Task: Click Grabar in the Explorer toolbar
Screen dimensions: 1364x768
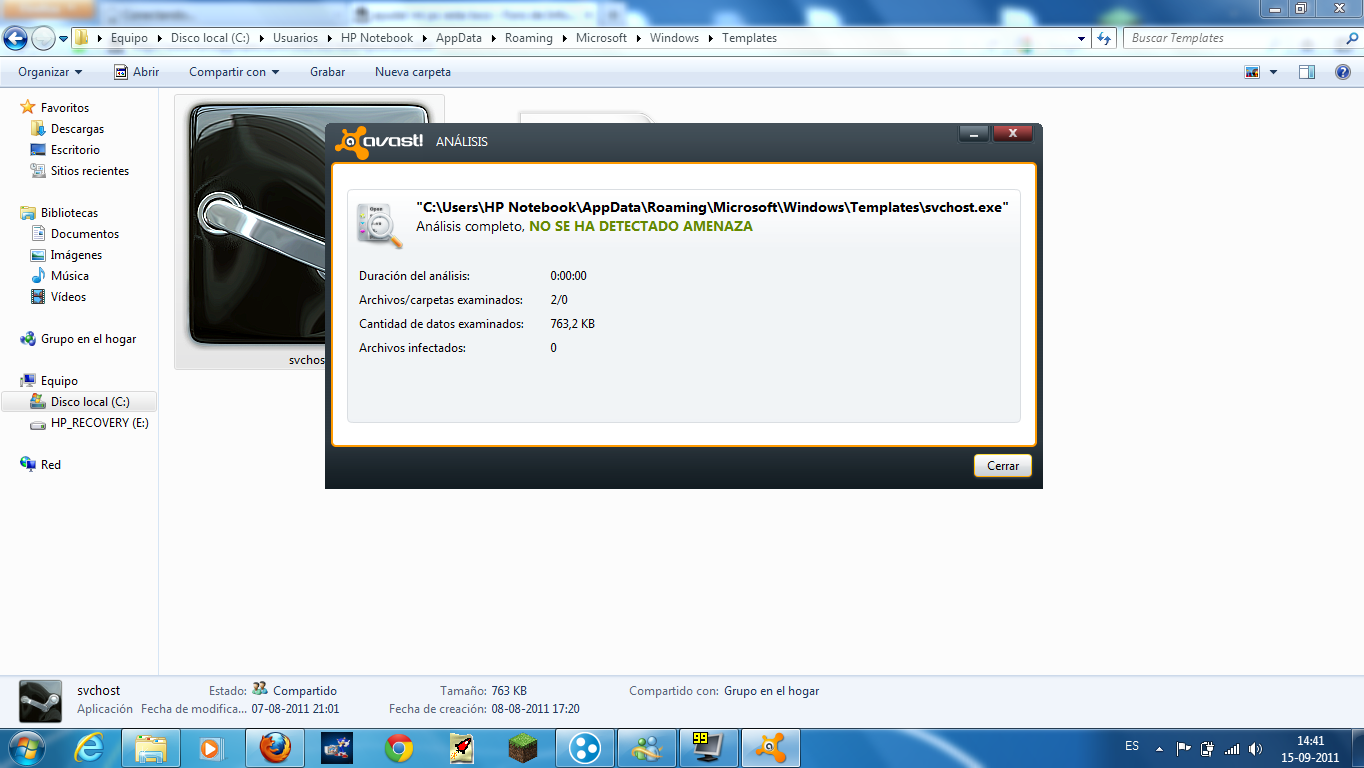Action: [327, 72]
